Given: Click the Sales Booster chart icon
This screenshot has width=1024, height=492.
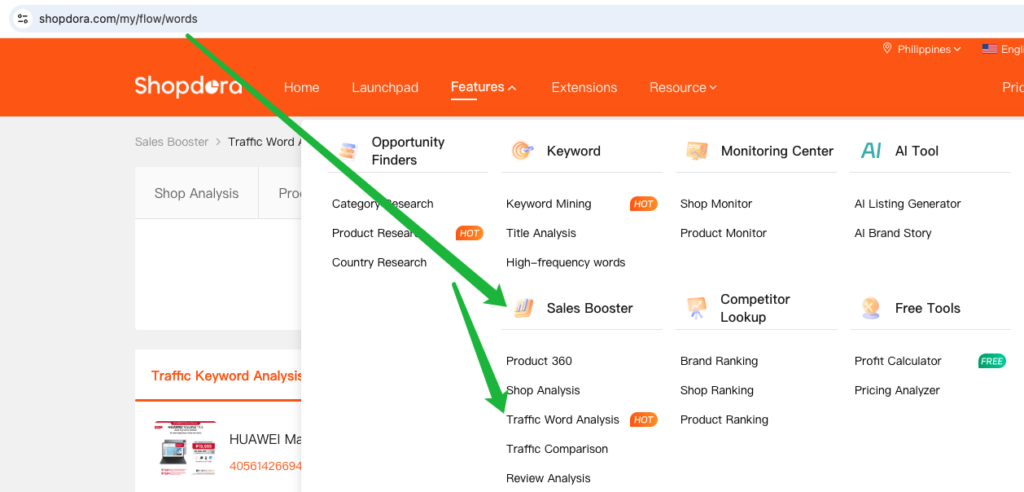Looking at the screenshot, I should (x=523, y=308).
